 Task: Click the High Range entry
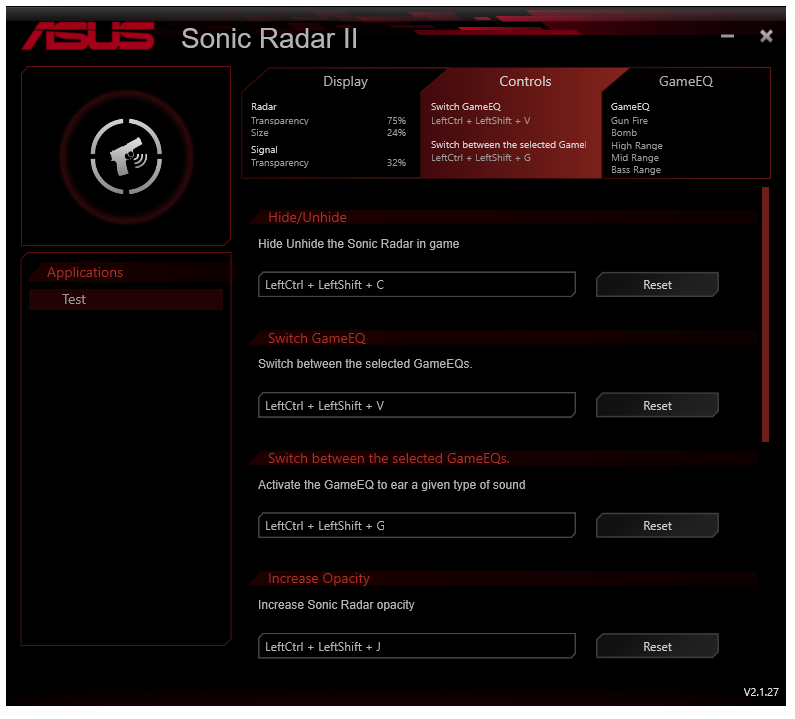click(x=637, y=146)
